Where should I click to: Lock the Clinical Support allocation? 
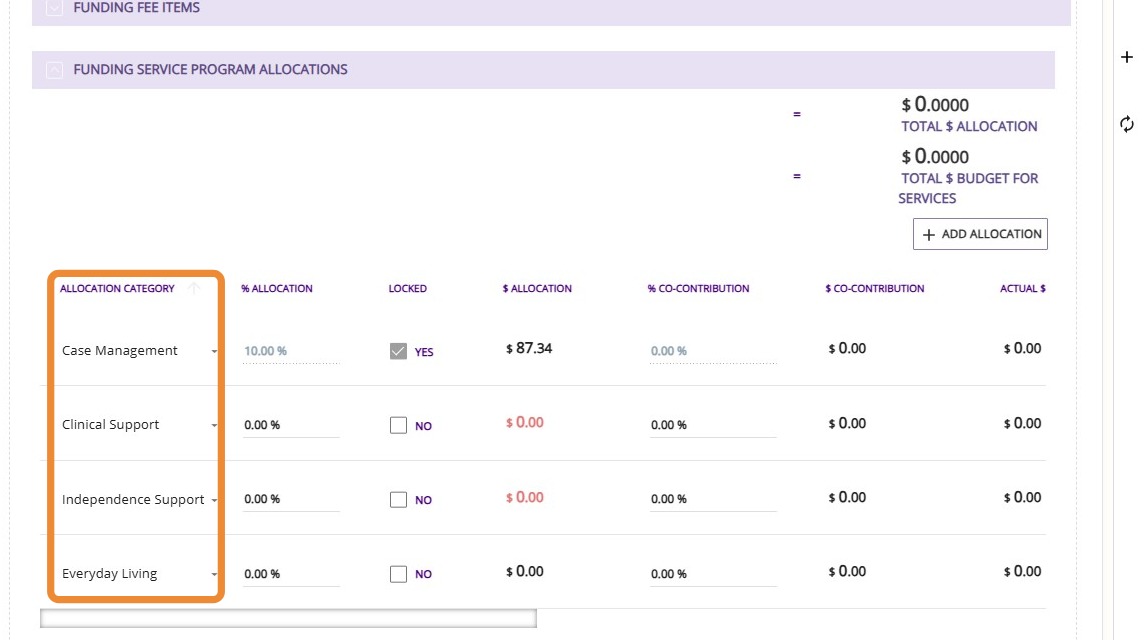(x=398, y=425)
